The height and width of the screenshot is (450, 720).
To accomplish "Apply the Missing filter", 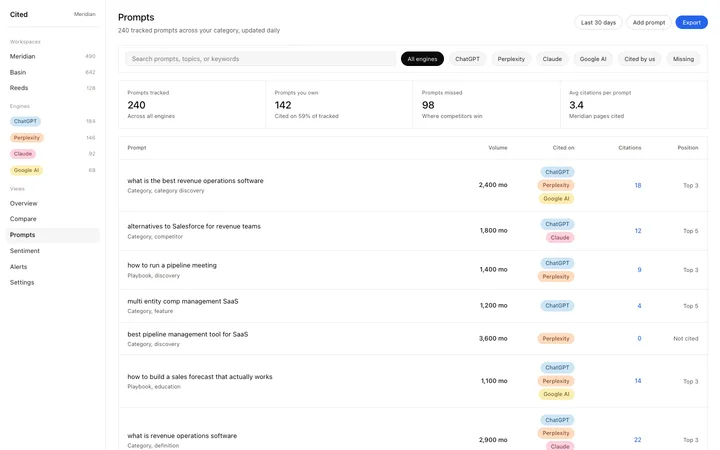I will coord(683,59).
